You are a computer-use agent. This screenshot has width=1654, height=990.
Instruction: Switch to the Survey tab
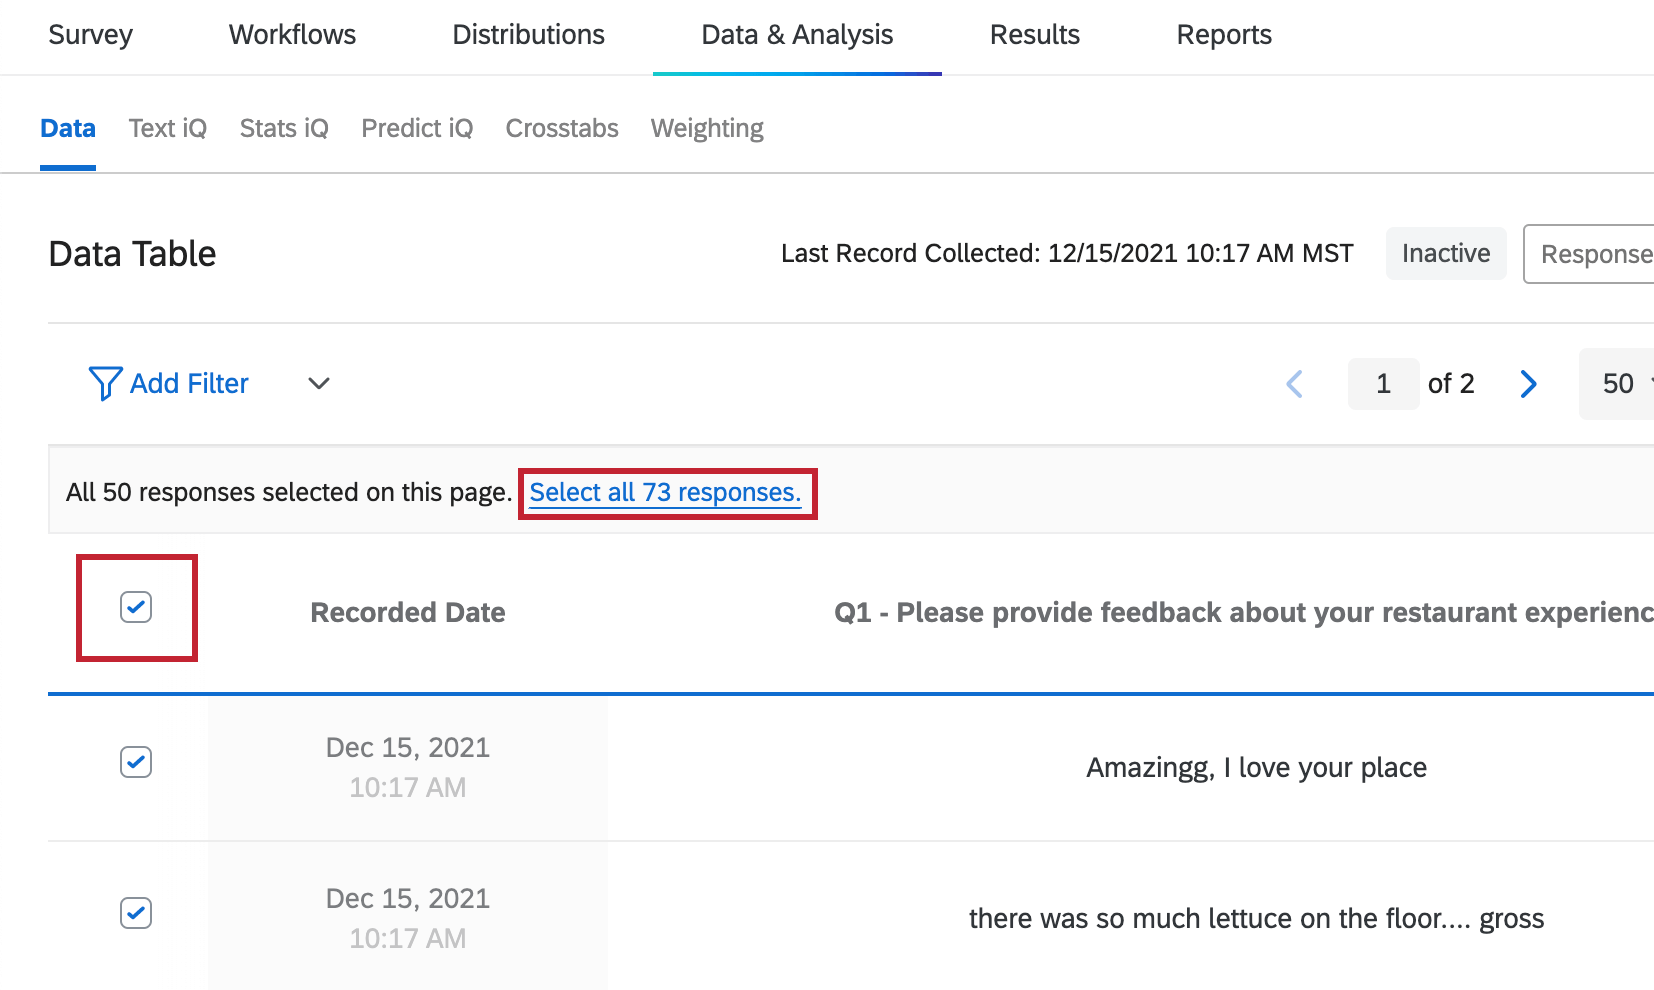pos(89,35)
